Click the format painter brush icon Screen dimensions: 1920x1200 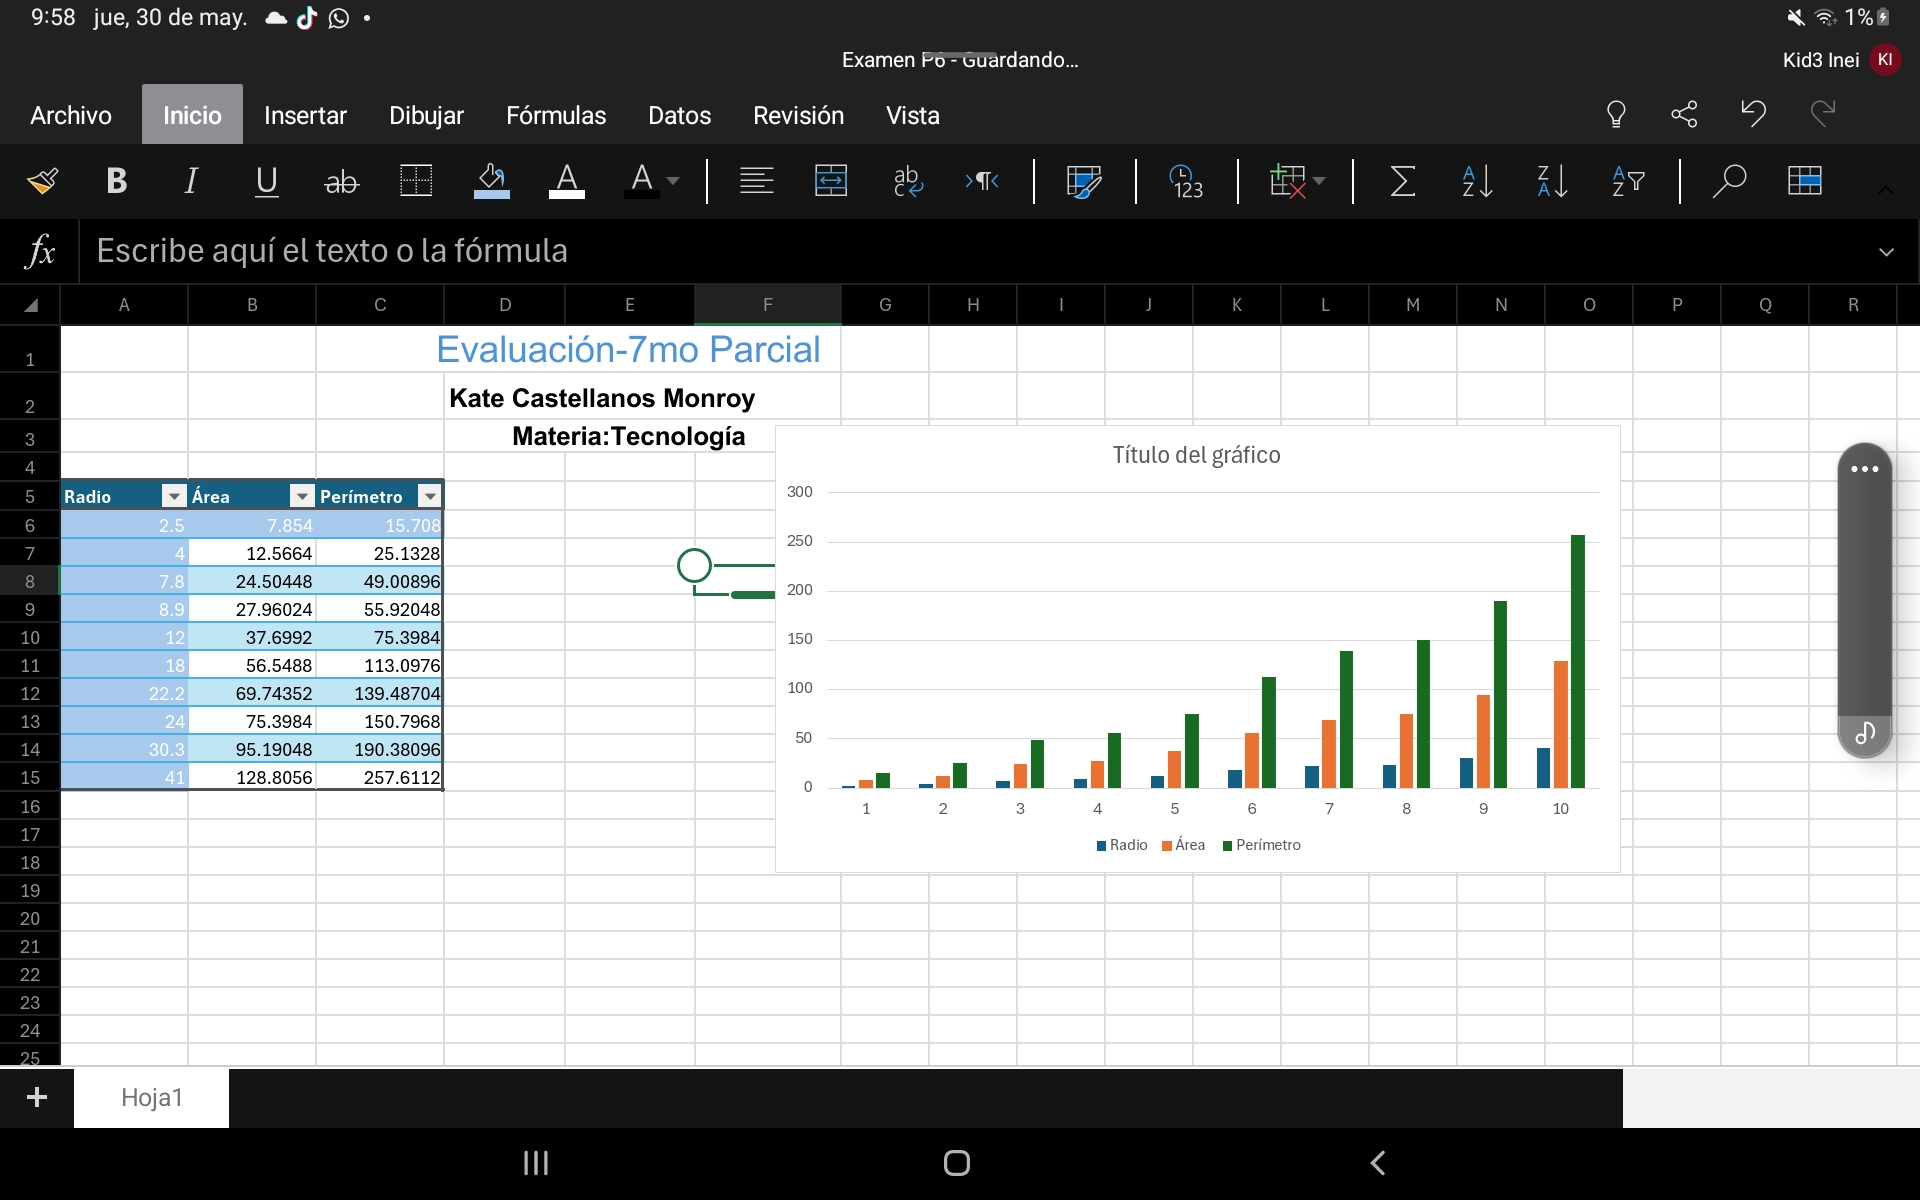click(x=42, y=181)
